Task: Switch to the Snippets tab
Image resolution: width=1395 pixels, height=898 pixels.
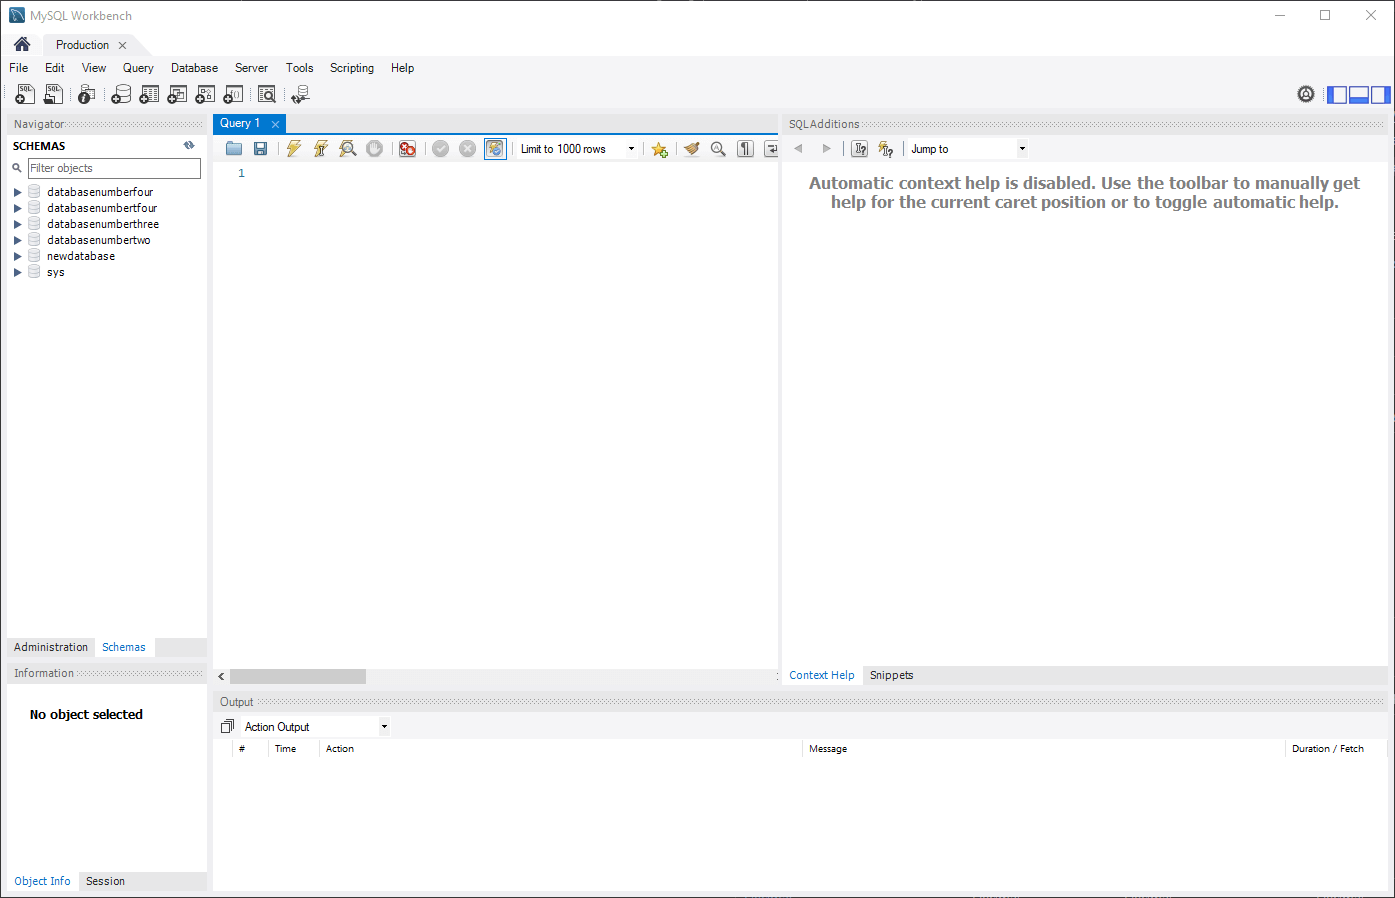Action: [x=891, y=675]
